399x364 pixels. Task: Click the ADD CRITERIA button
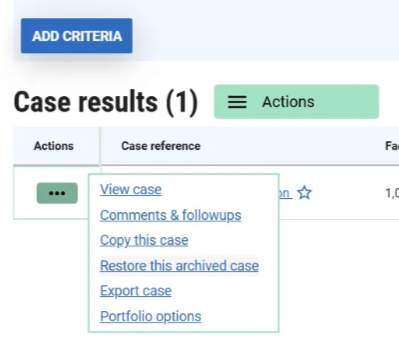click(77, 36)
